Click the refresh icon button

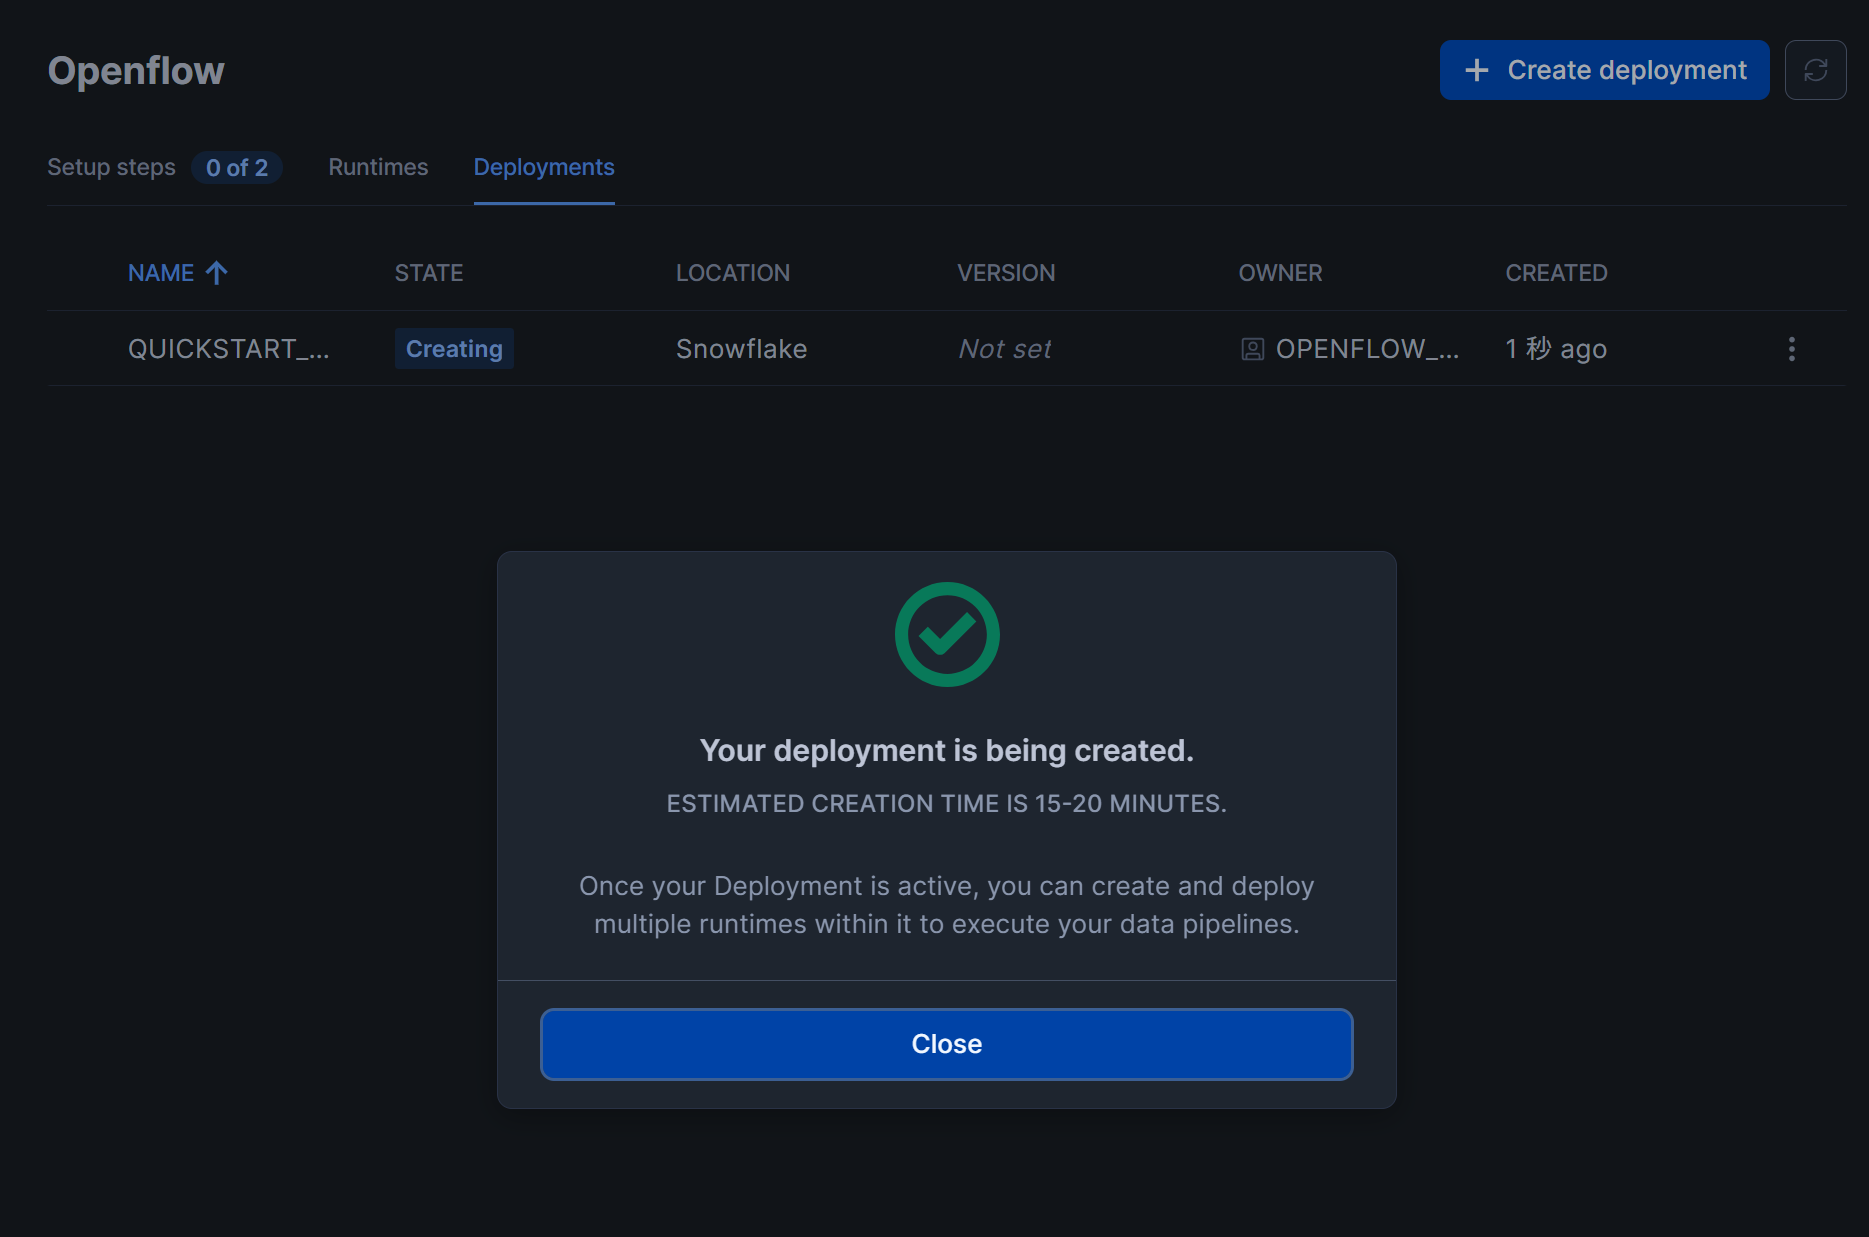[x=1815, y=70]
